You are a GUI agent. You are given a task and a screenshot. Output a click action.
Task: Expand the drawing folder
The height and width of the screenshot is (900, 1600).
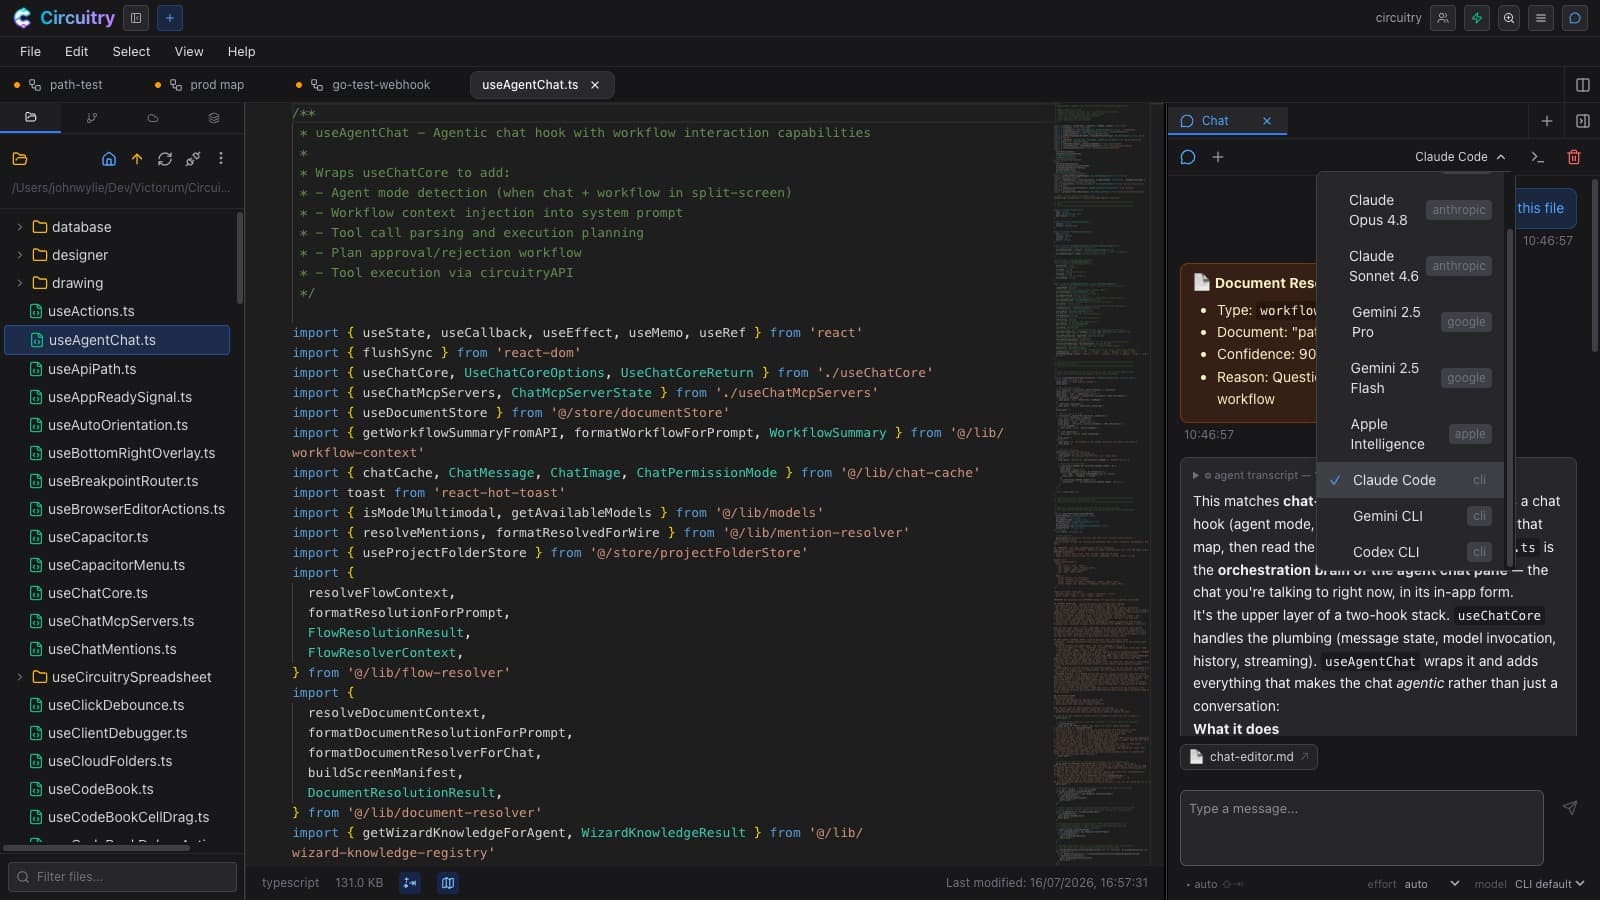(x=20, y=283)
